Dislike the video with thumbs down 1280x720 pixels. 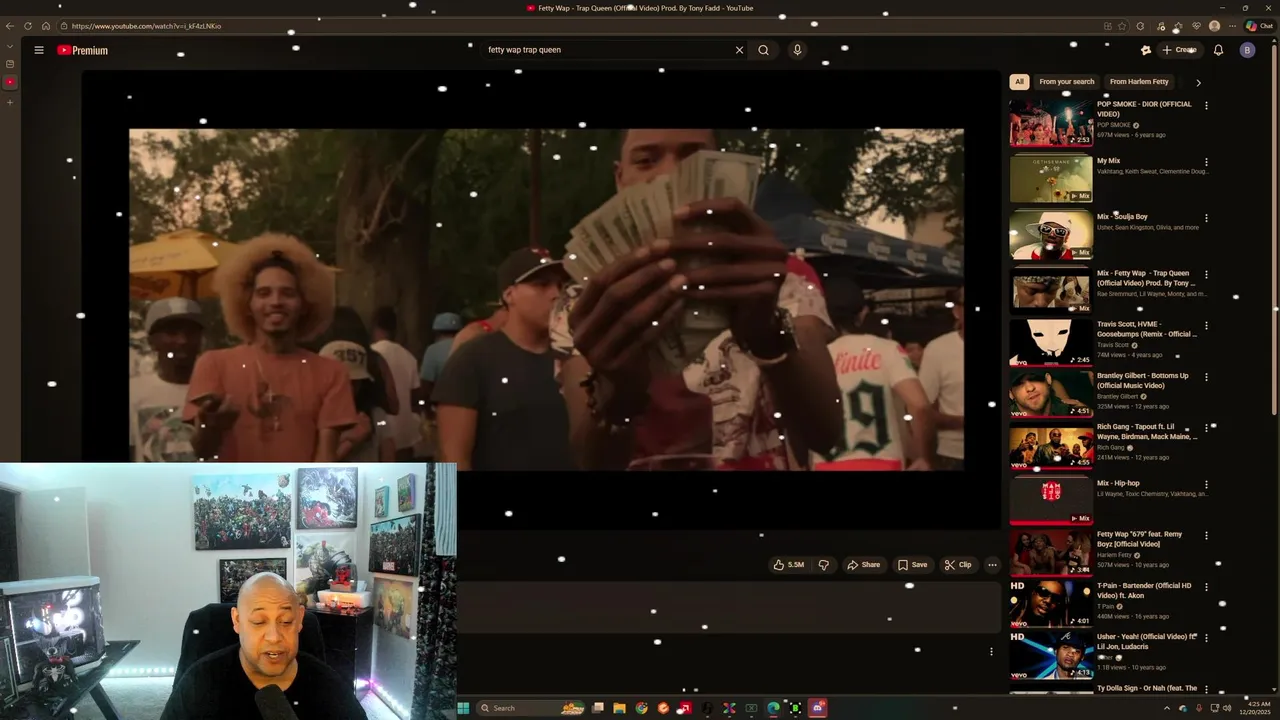tap(823, 565)
